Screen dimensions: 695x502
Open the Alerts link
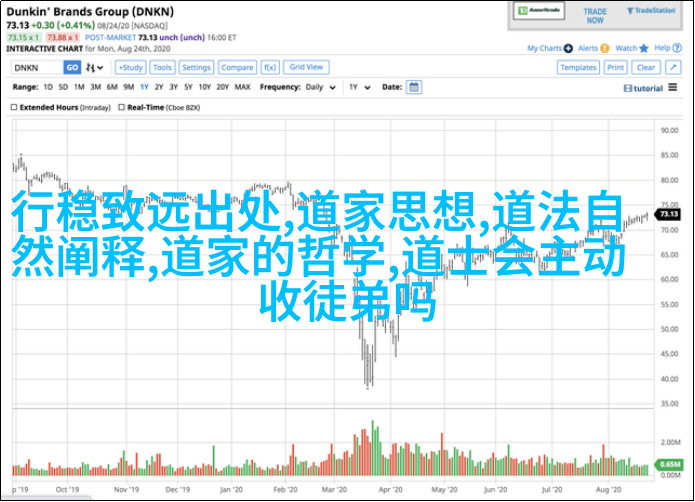588,48
